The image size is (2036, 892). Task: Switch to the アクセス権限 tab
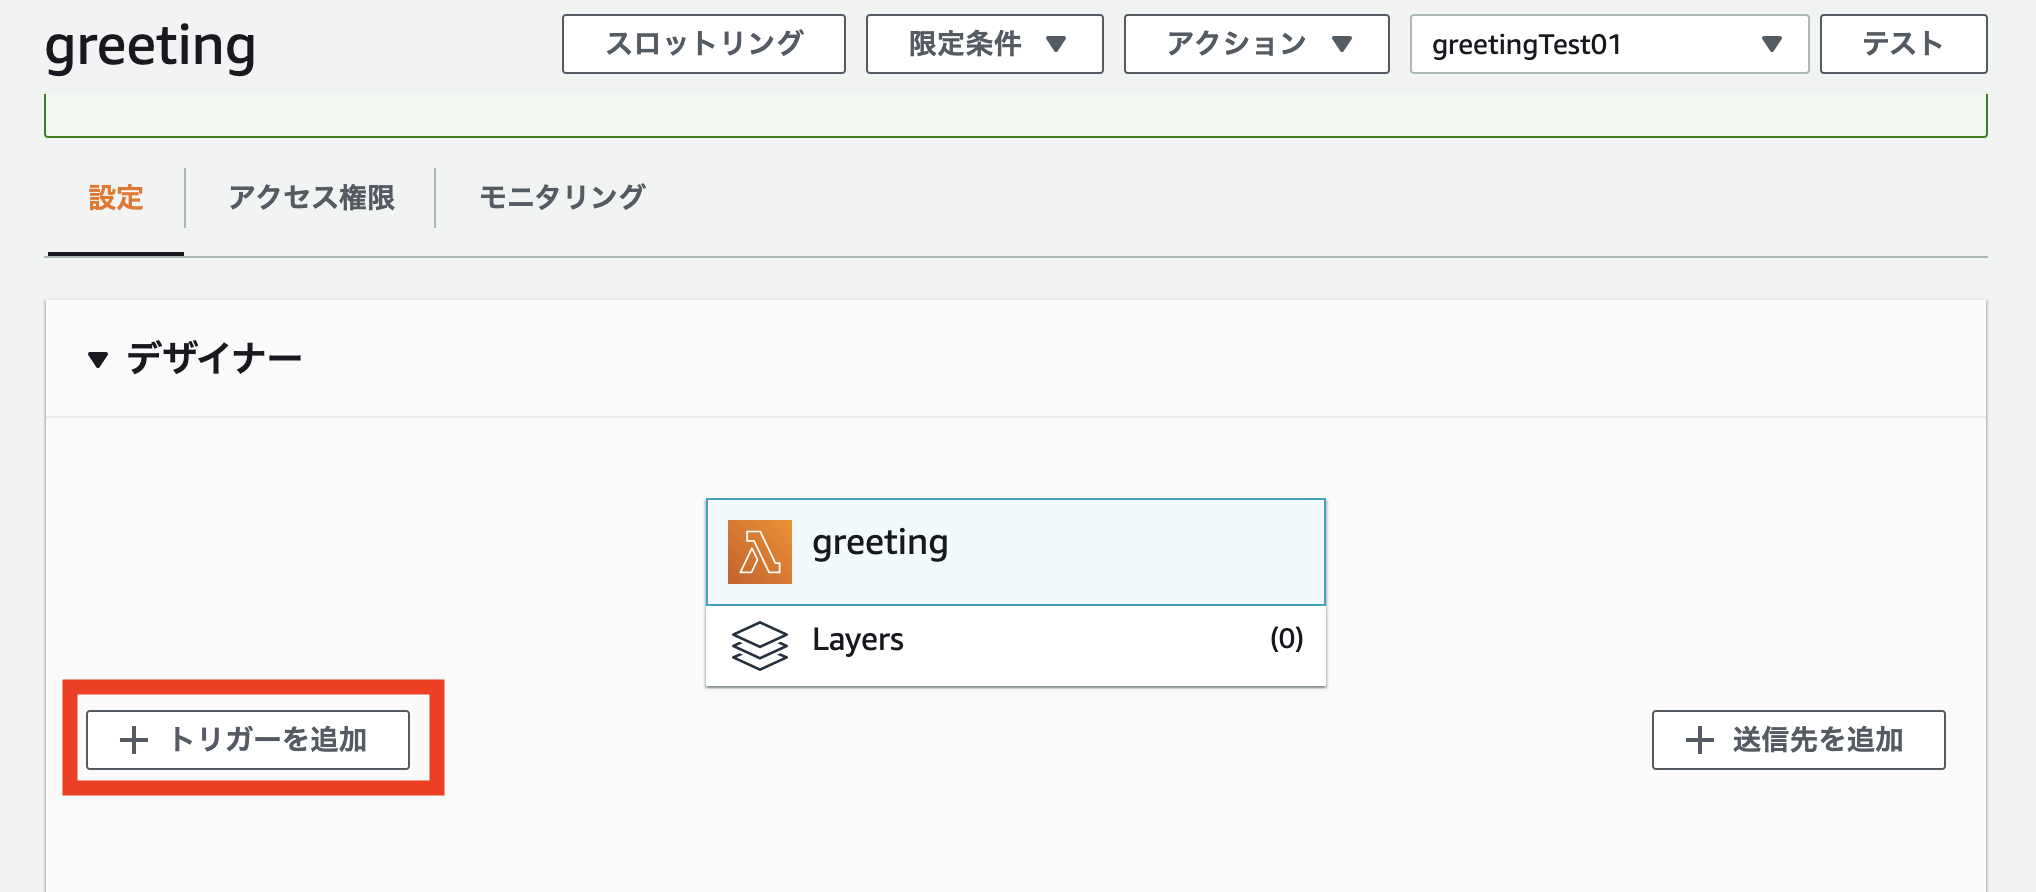(x=311, y=198)
